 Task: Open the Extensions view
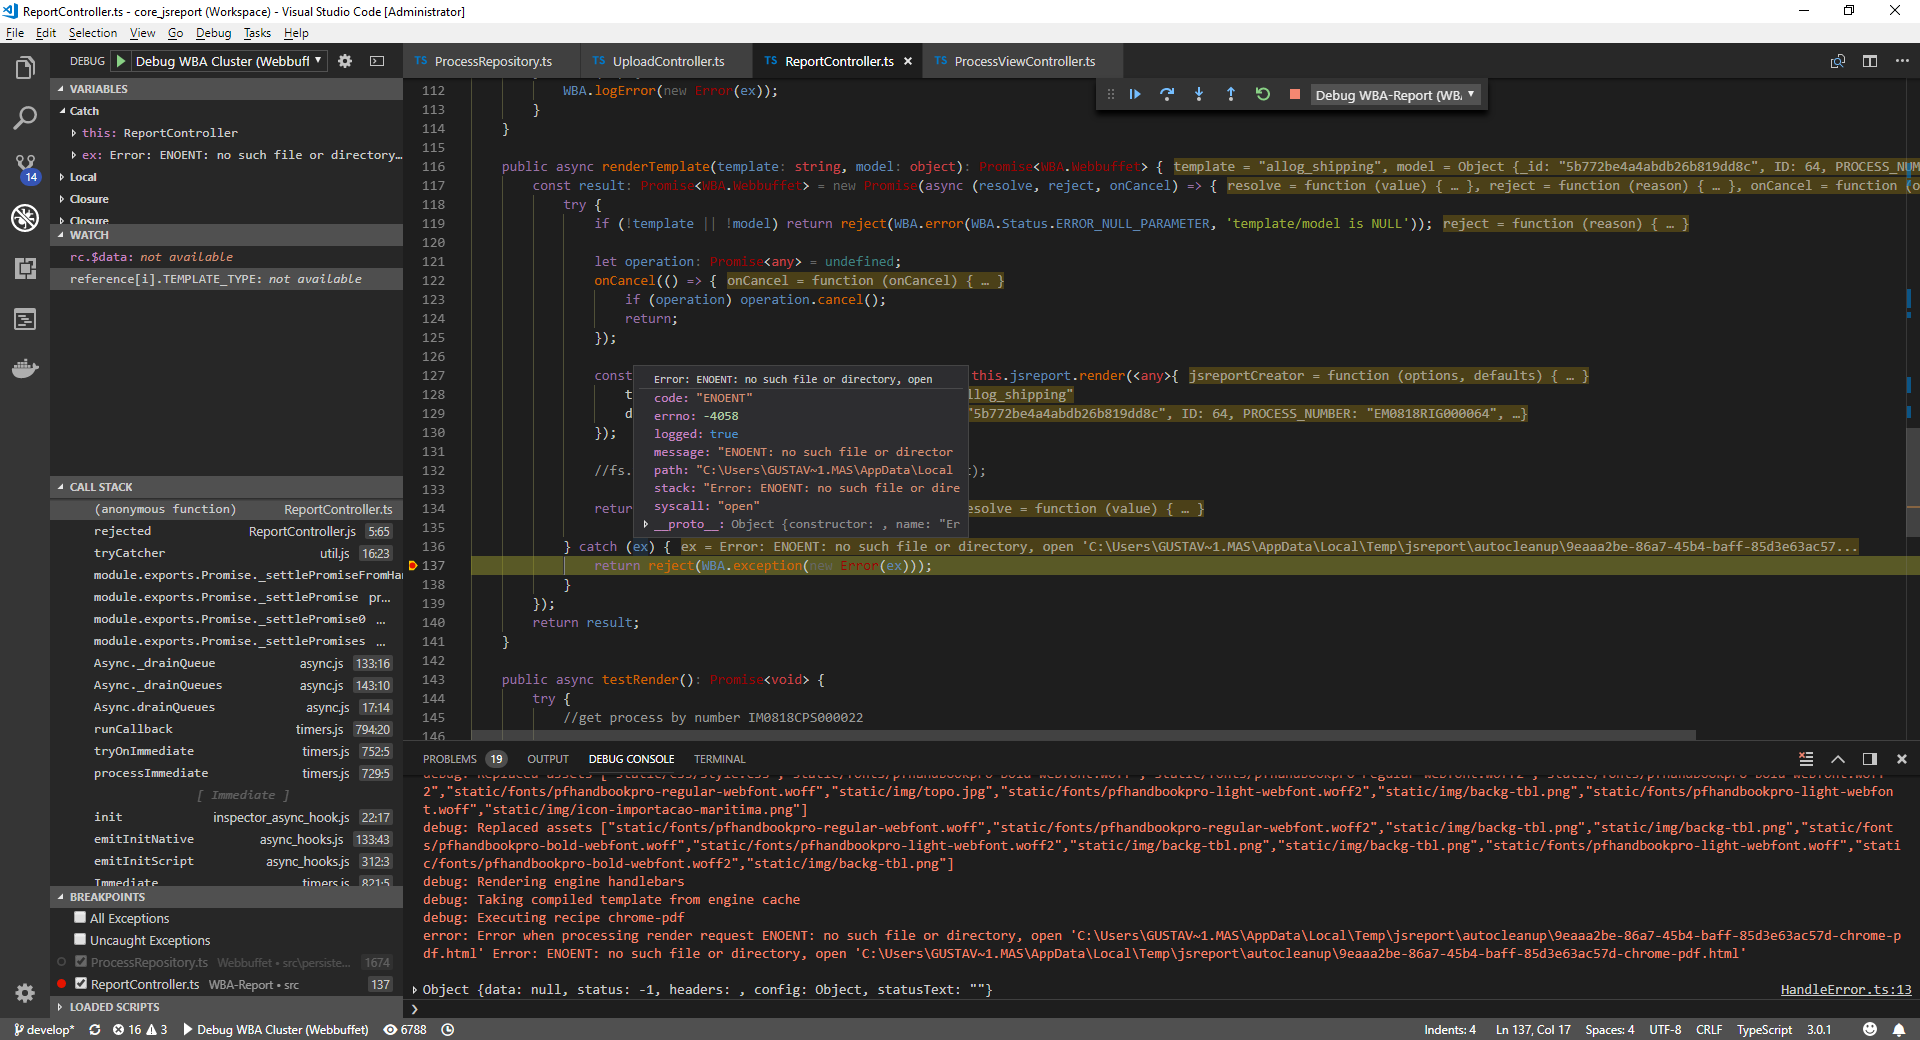[25, 268]
